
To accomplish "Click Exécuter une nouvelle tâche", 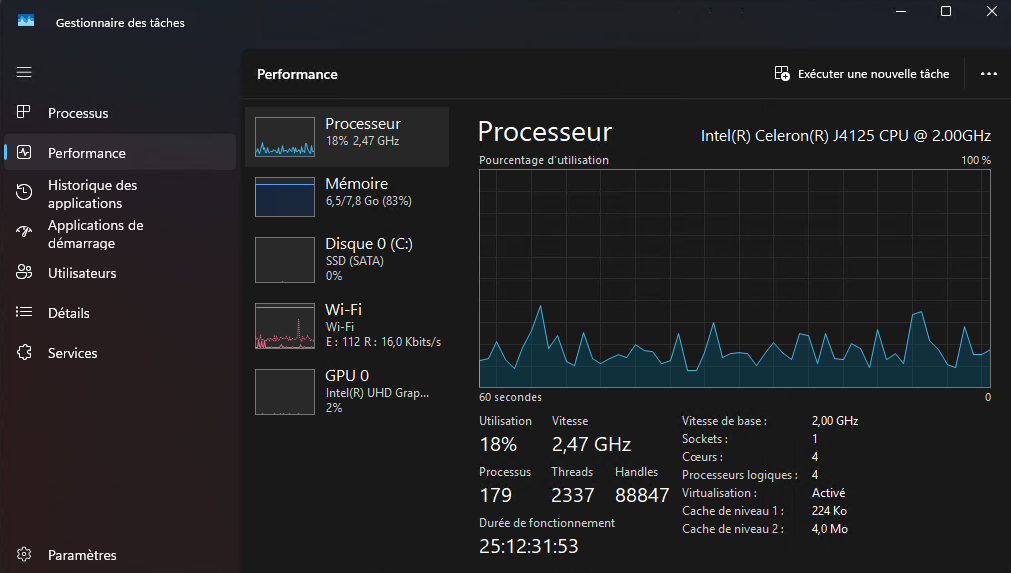I will click(862, 73).
